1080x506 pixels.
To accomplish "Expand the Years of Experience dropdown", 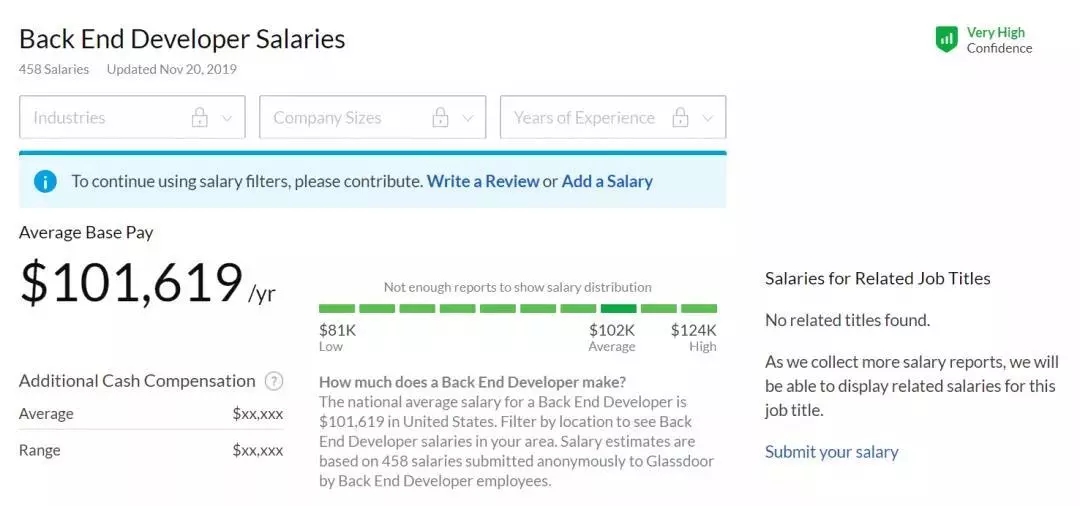I will tap(707, 118).
